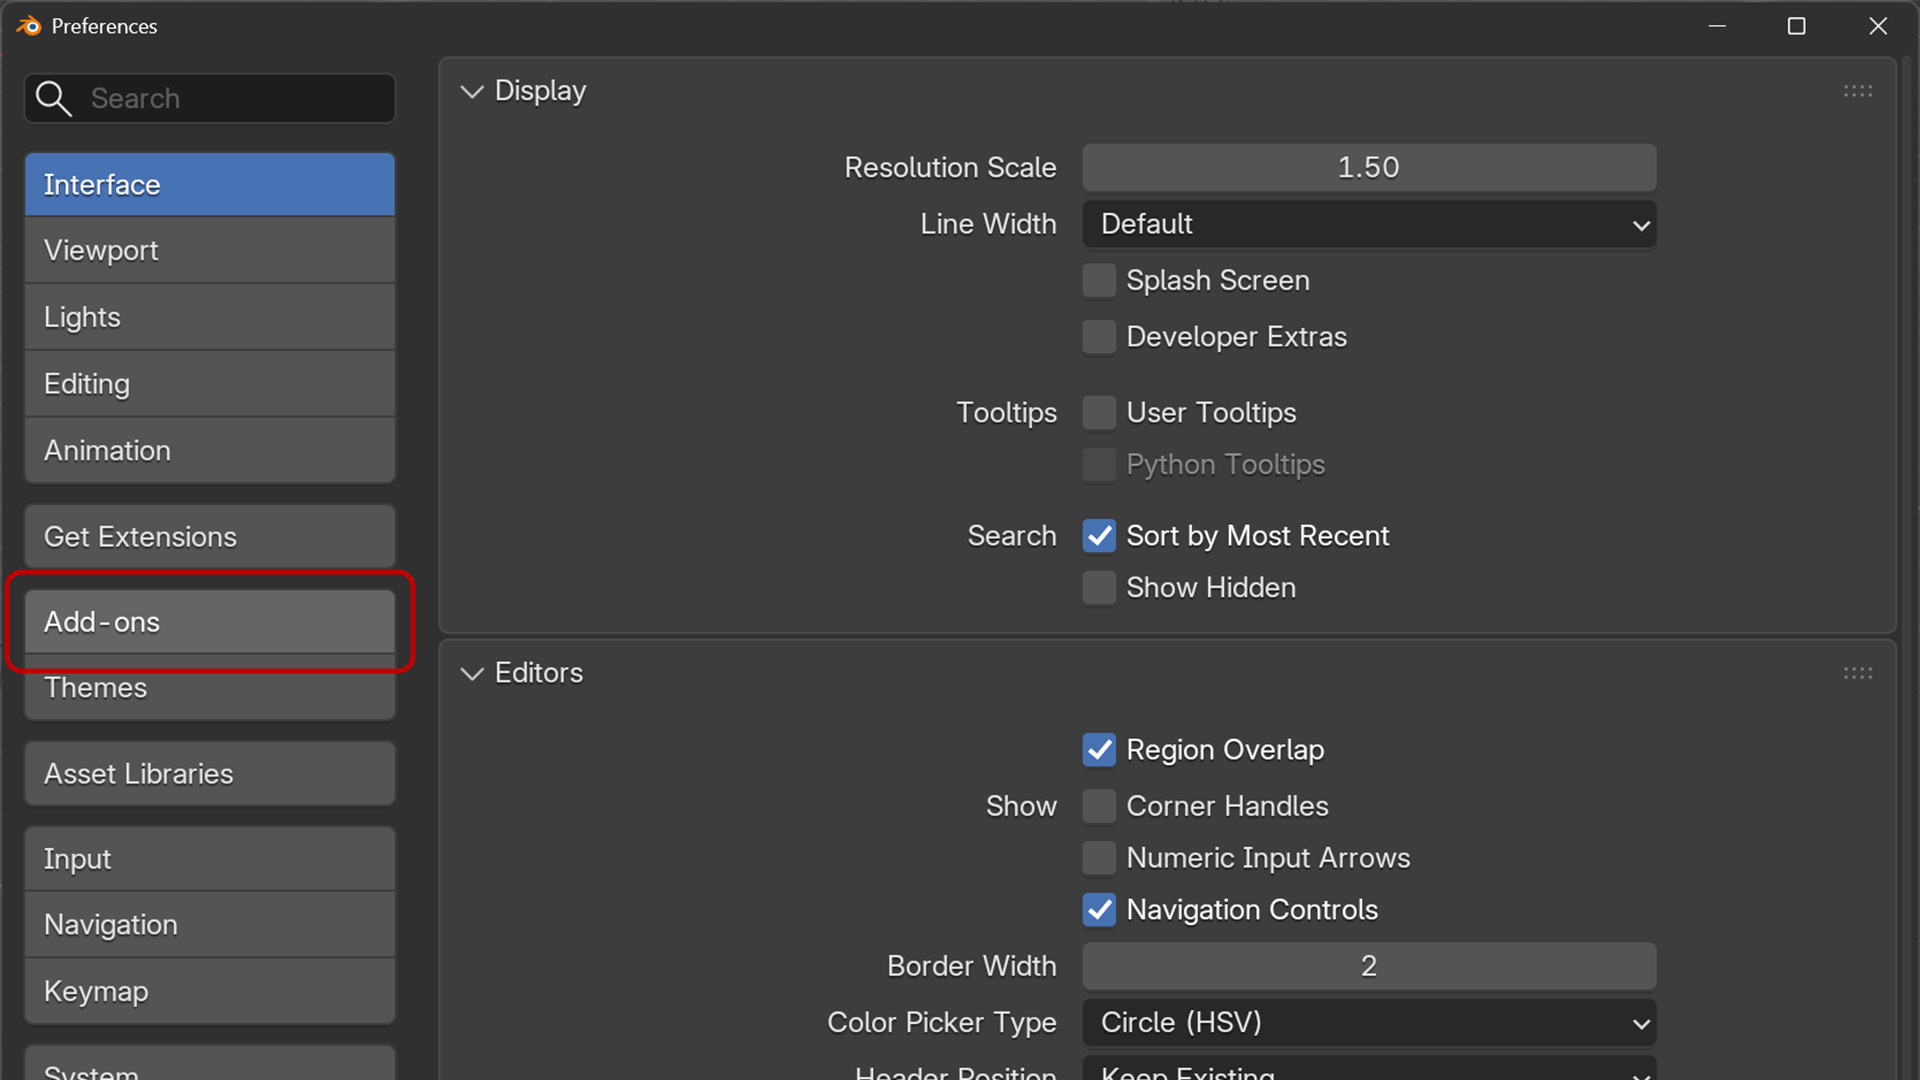
Task: Click the Border Width value field
Action: (x=1369, y=966)
